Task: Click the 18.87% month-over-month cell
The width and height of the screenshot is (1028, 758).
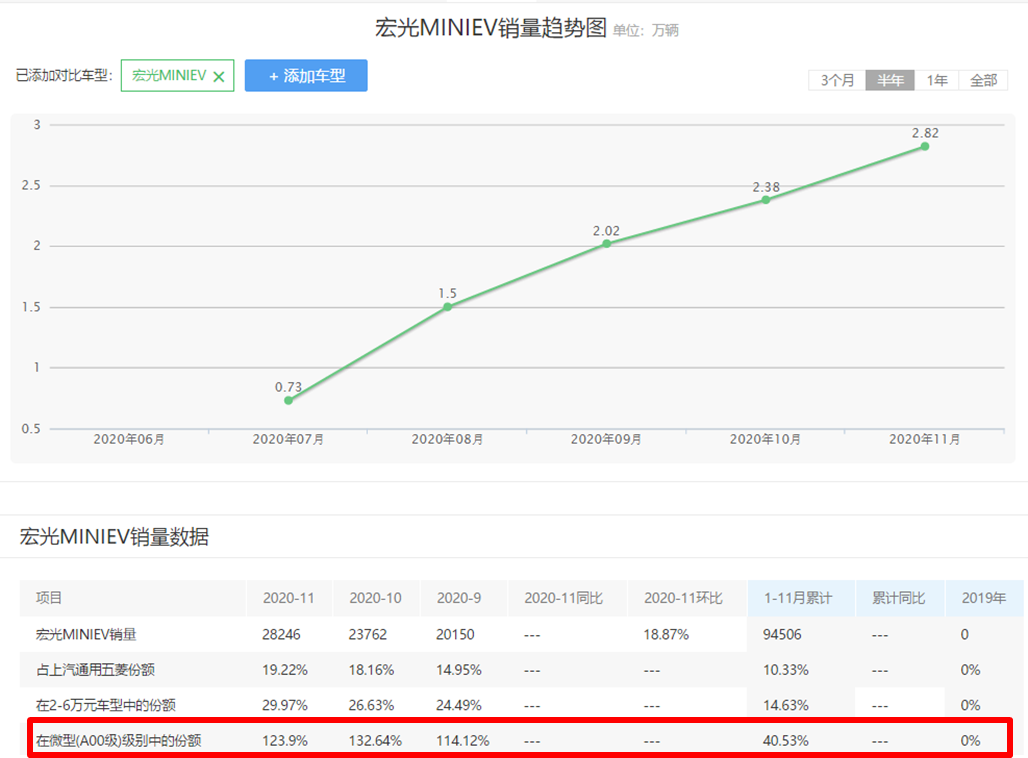Action: (x=666, y=635)
